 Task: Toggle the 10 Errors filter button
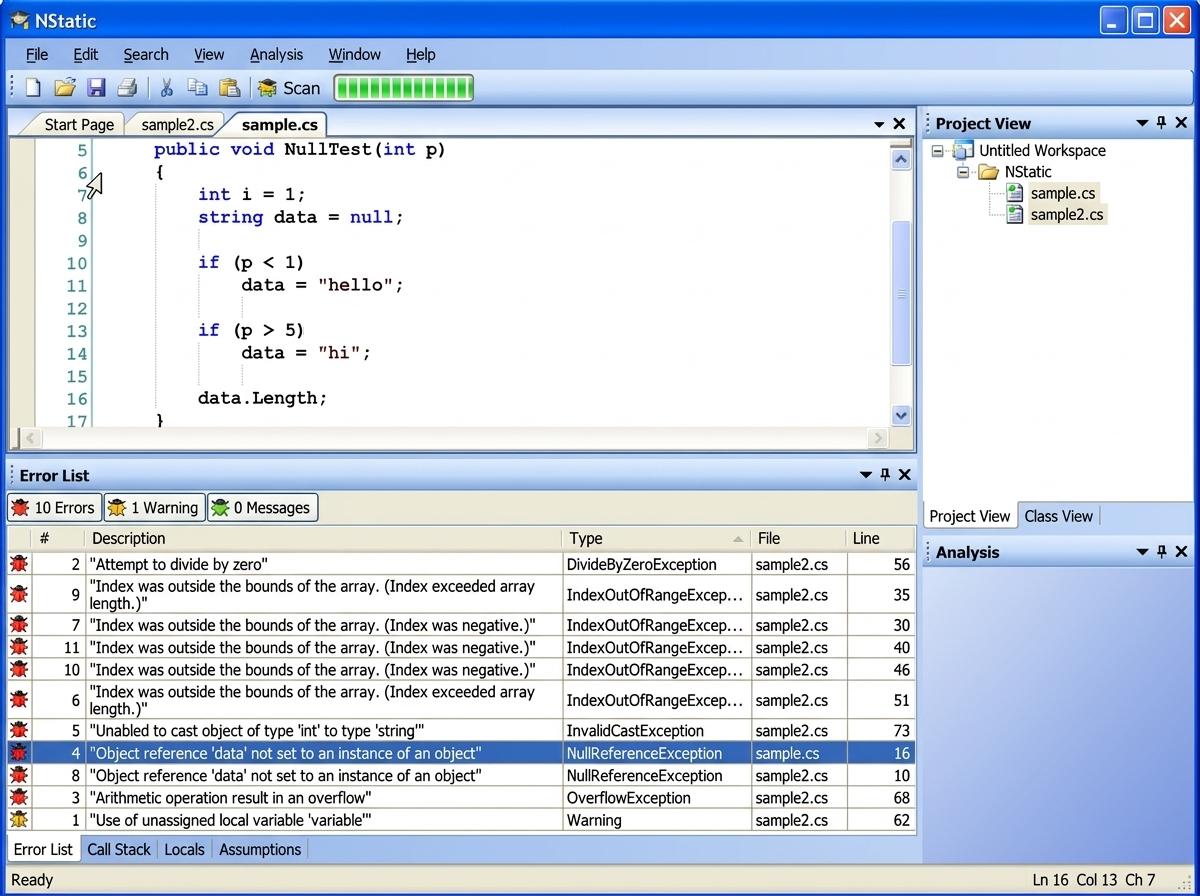(54, 508)
